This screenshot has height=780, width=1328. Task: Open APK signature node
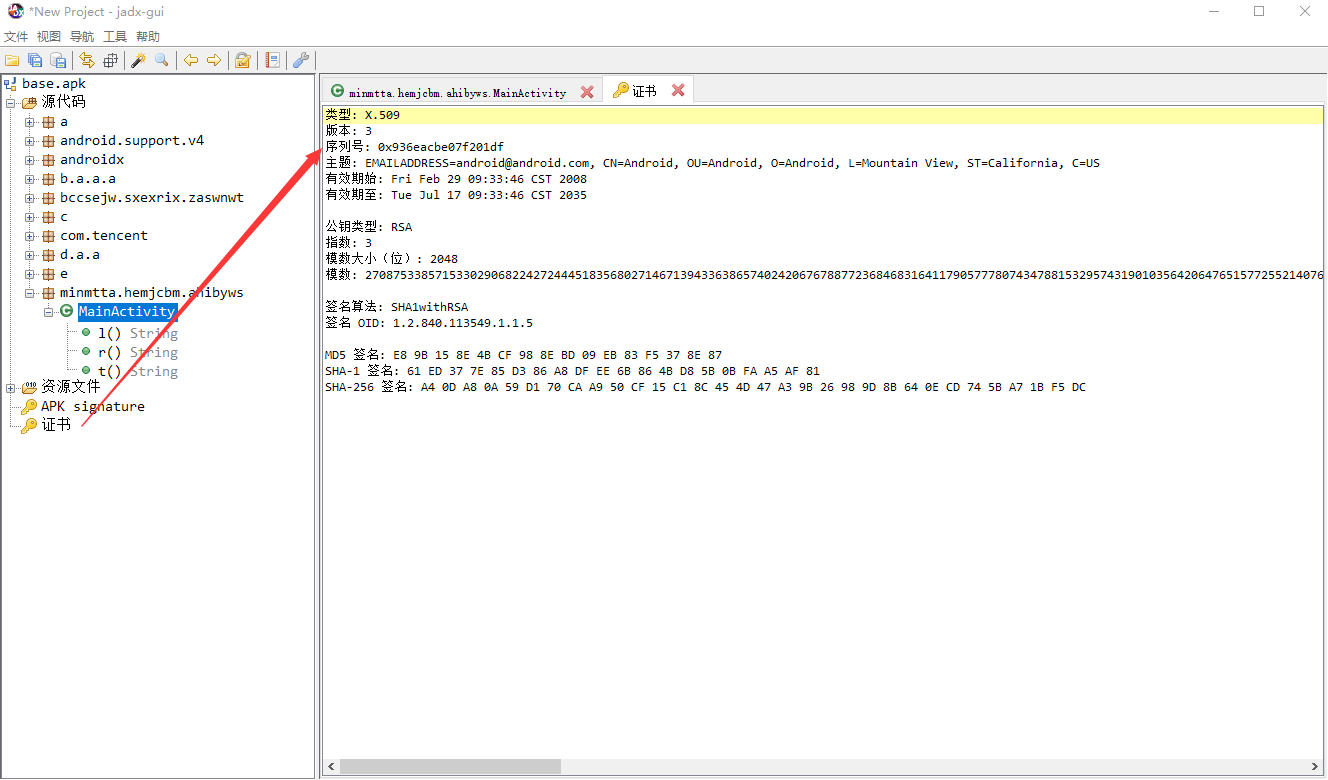[x=93, y=407]
